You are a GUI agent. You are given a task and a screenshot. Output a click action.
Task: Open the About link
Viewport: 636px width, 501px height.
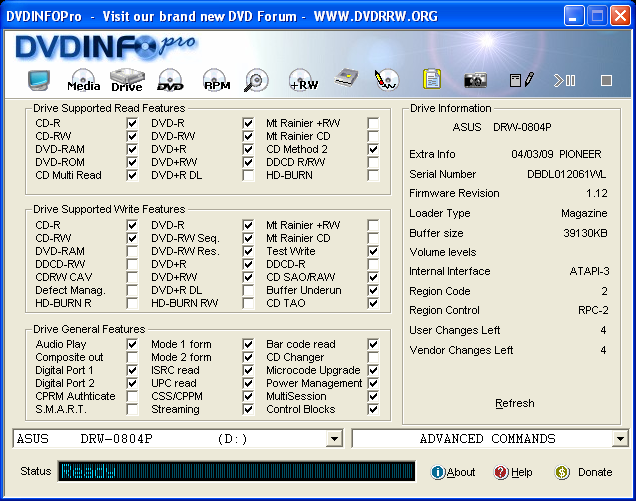(x=461, y=472)
